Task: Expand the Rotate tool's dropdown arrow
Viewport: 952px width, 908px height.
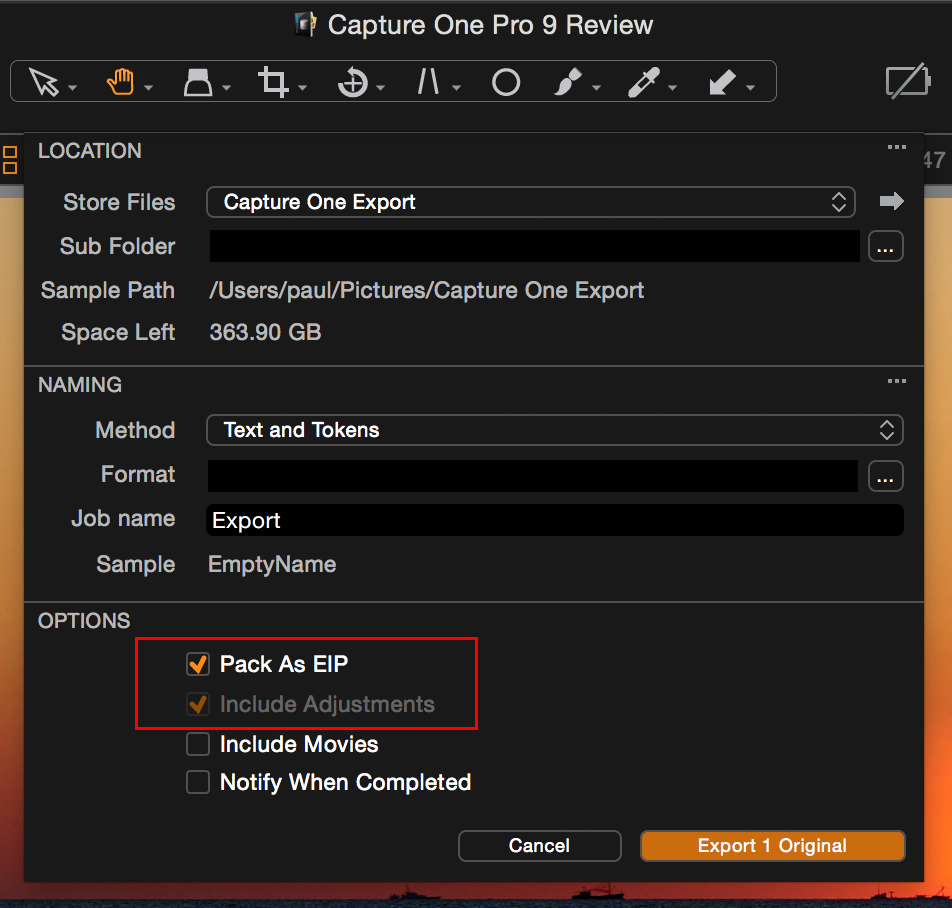Action: (x=381, y=88)
